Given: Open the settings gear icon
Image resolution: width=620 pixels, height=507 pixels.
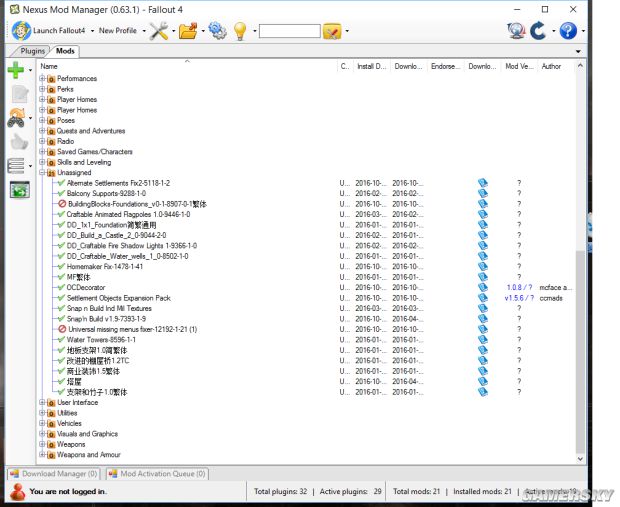Looking at the screenshot, I should tap(216, 31).
